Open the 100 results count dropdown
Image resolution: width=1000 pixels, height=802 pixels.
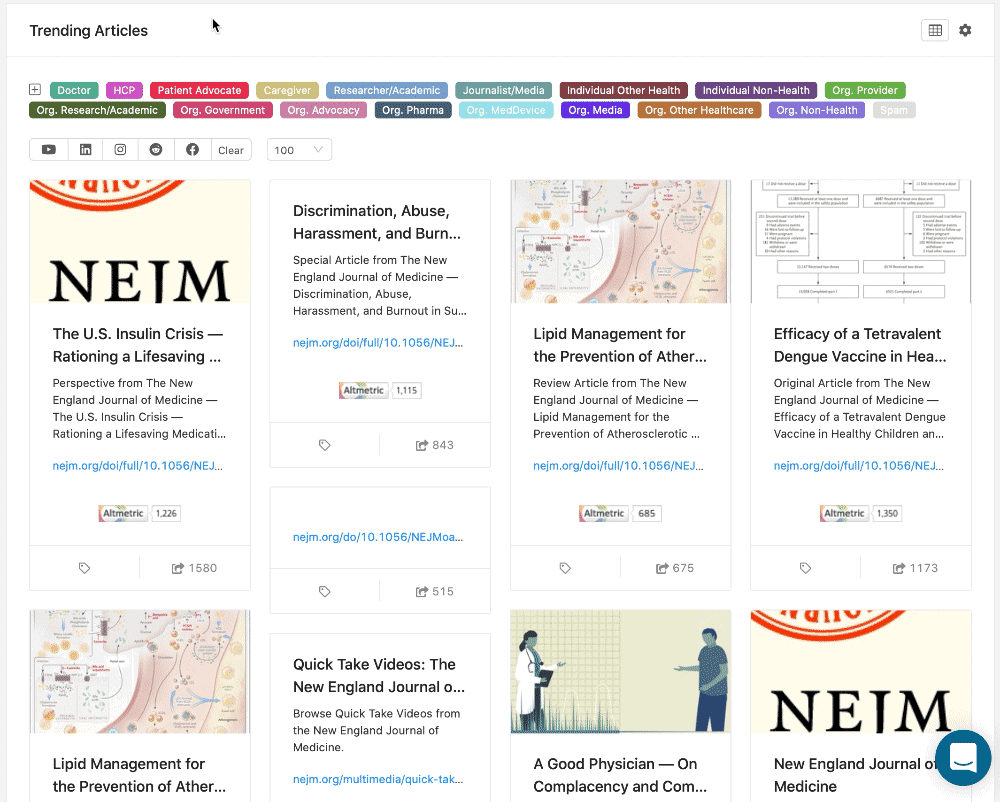tap(299, 150)
